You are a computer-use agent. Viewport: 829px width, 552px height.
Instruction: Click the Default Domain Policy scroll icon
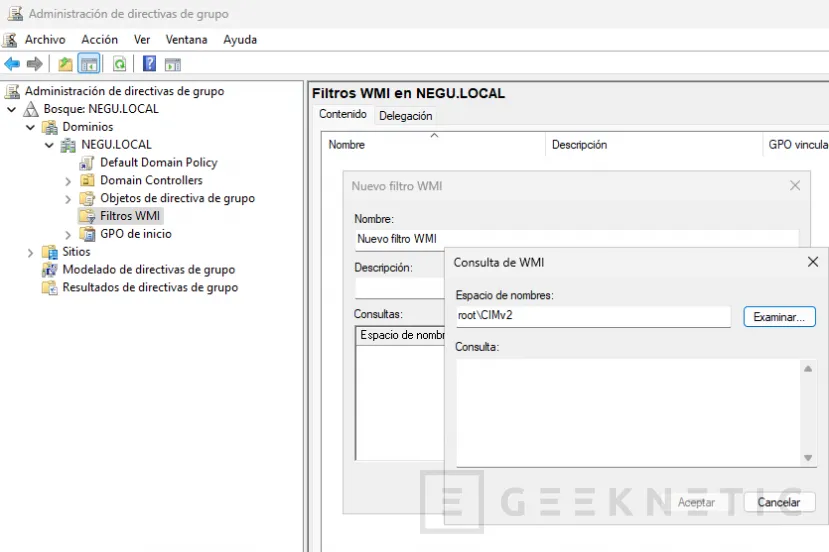pyautogui.click(x=87, y=162)
